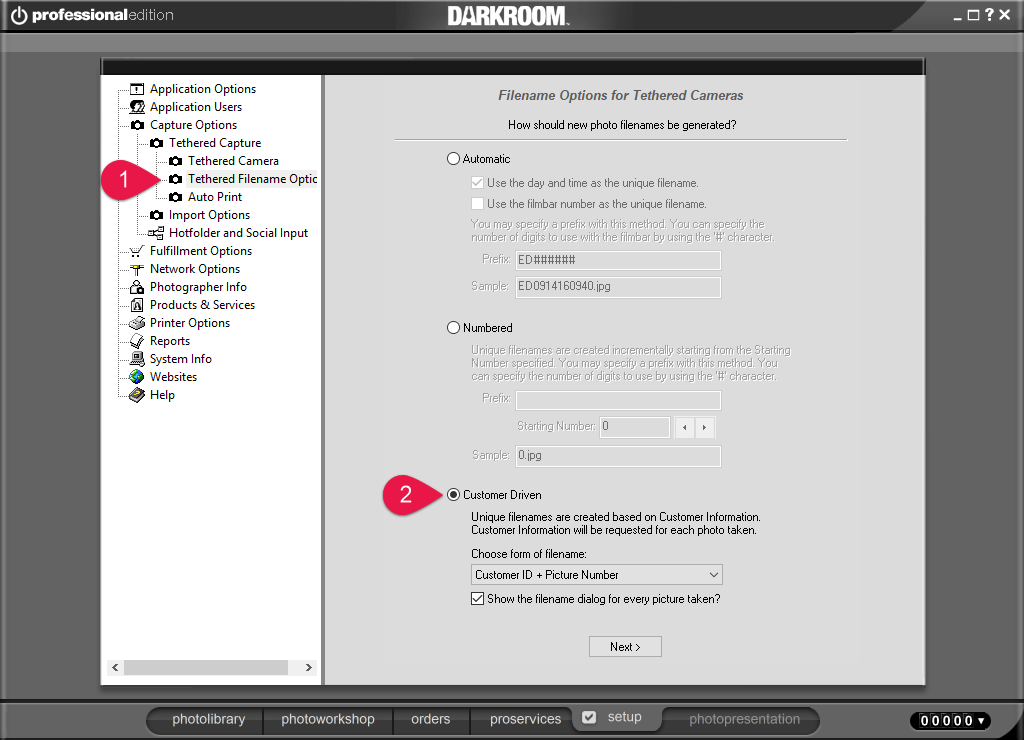The image size is (1024, 740).
Task: Click the Auto Print camera icon
Action: [176, 197]
